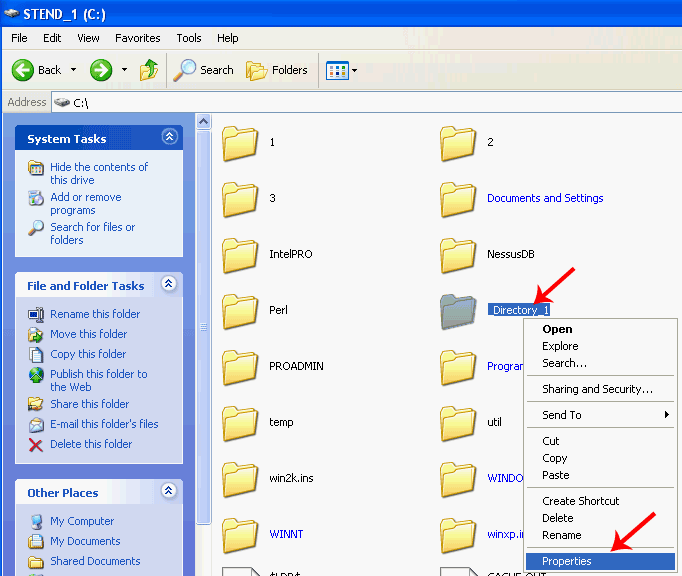Viewport: 682px width, 576px height.
Task: Click the green Back arrow icon
Action: (23, 70)
